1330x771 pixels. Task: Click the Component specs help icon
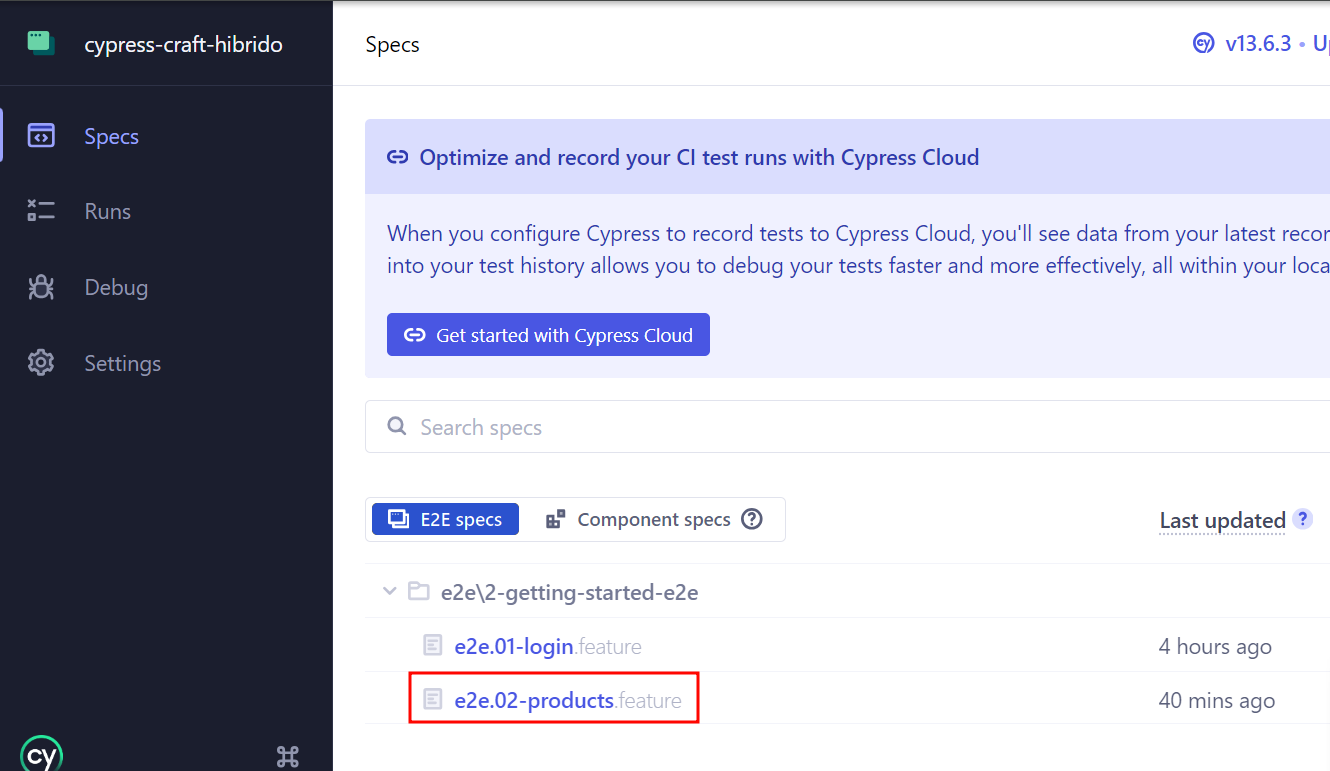click(751, 519)
